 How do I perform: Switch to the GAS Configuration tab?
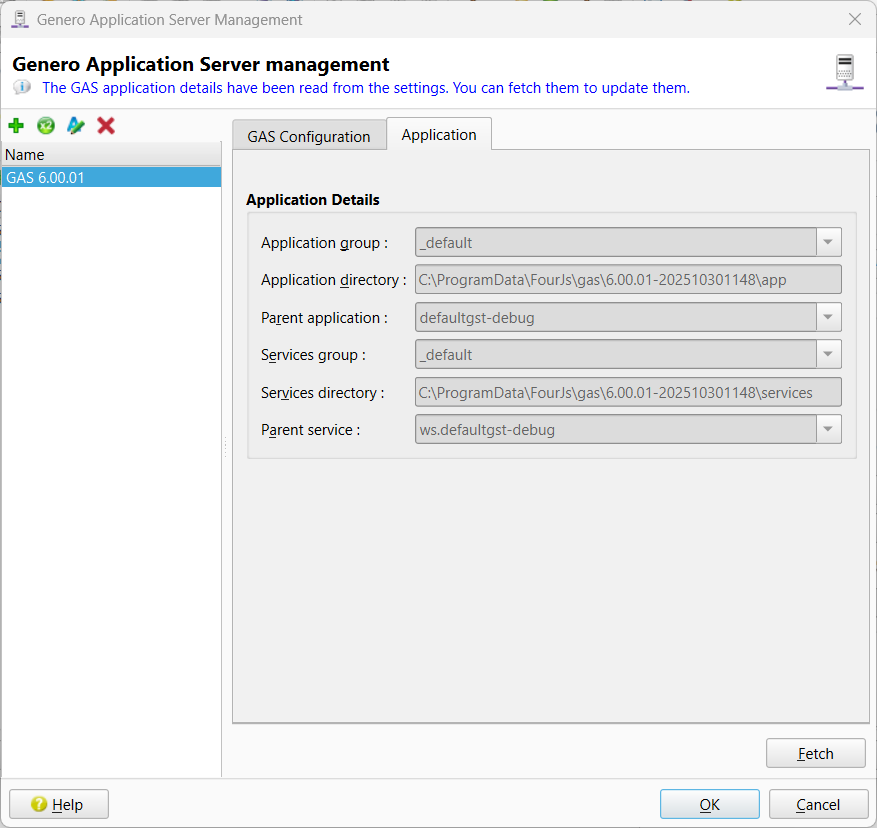click(309, 136)
